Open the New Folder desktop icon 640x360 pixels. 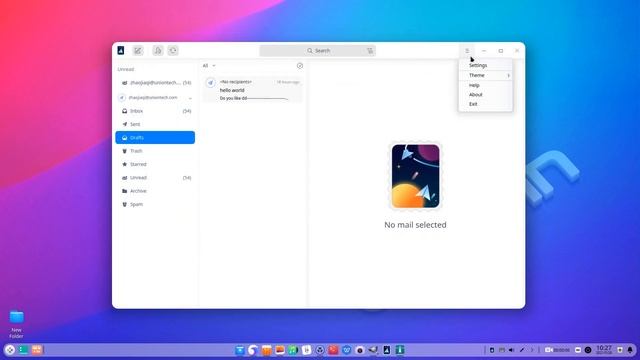click(16, 324)
